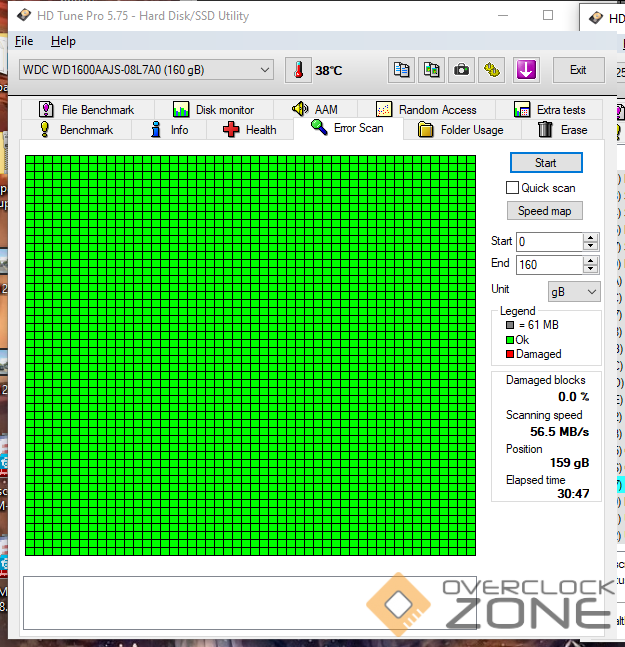Click the empty scan log text box
Viewport: 625px width, 647px height.
pos(250,603)
